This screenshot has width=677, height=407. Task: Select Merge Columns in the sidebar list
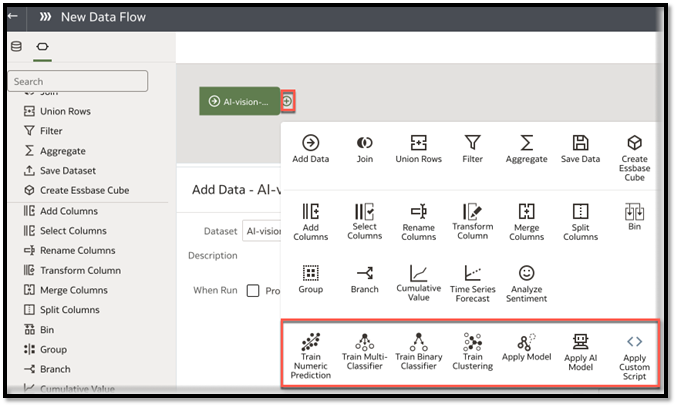66,290
